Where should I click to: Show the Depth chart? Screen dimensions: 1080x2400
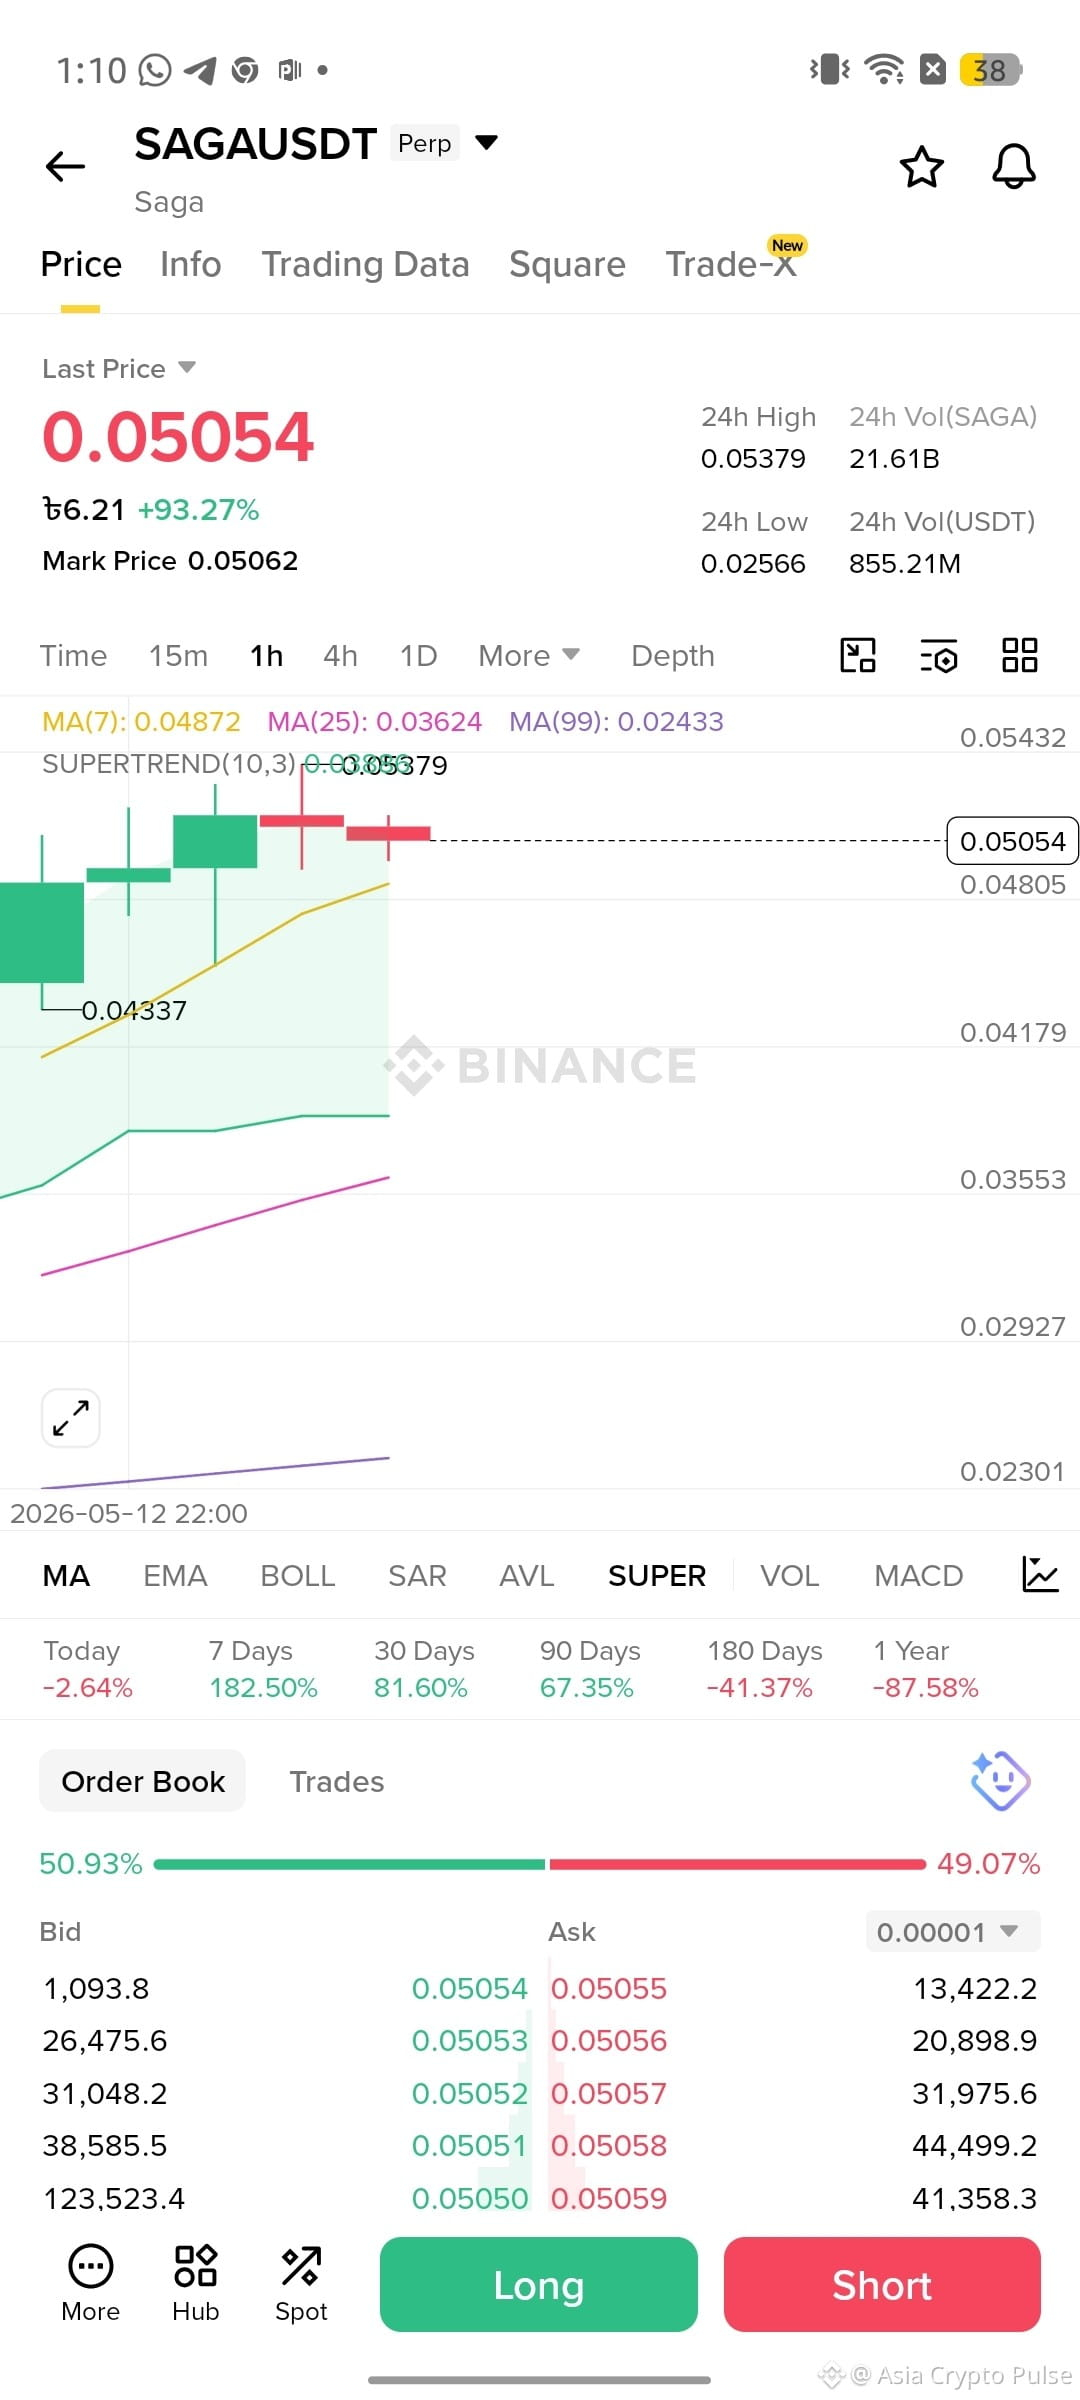[x=673, y=655]
